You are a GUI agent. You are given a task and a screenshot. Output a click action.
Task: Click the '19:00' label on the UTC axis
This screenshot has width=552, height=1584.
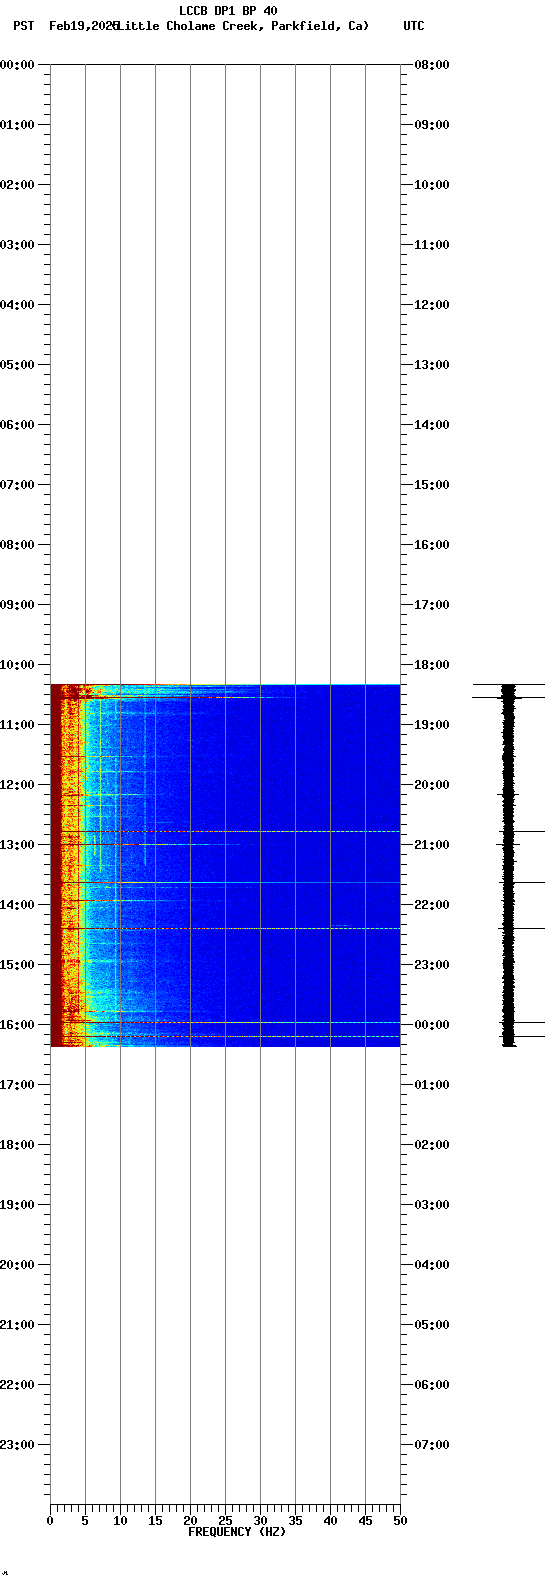tap(432, 725)
